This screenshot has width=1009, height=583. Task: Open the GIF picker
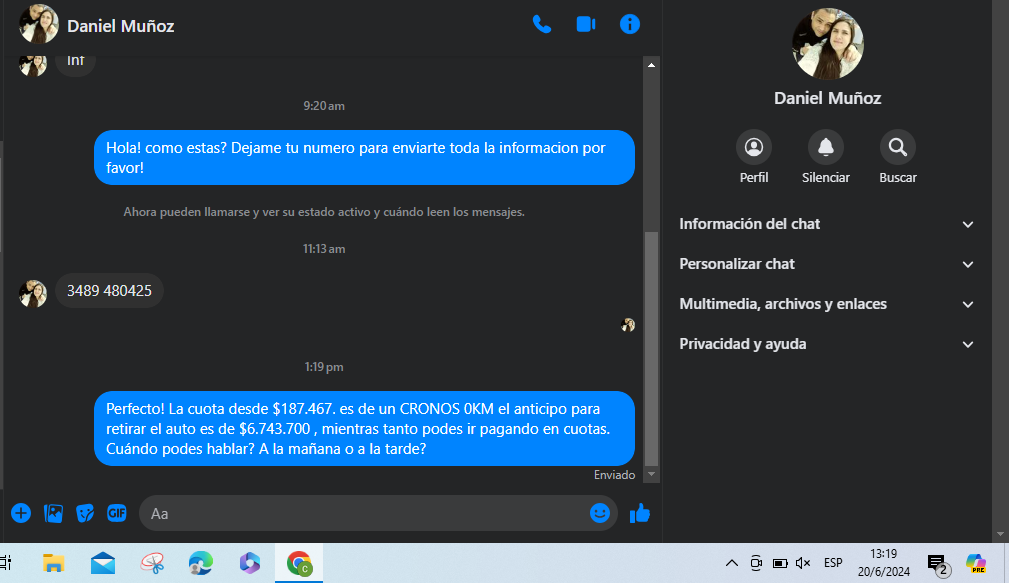point(117,513)
